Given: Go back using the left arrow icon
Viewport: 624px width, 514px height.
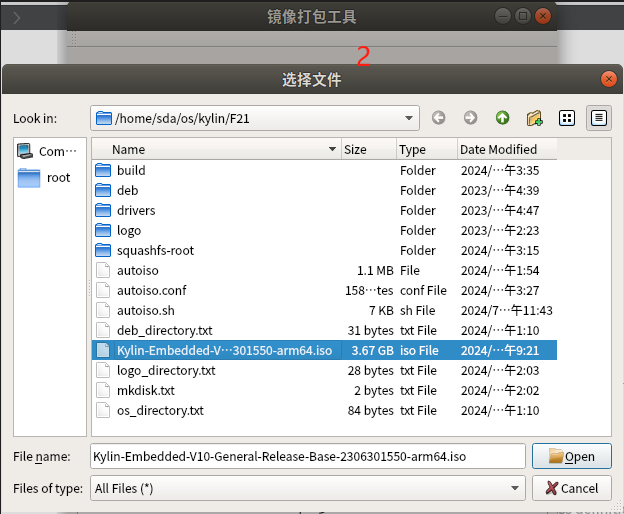Looking at the screenshot, I should (x=438, y=118).
